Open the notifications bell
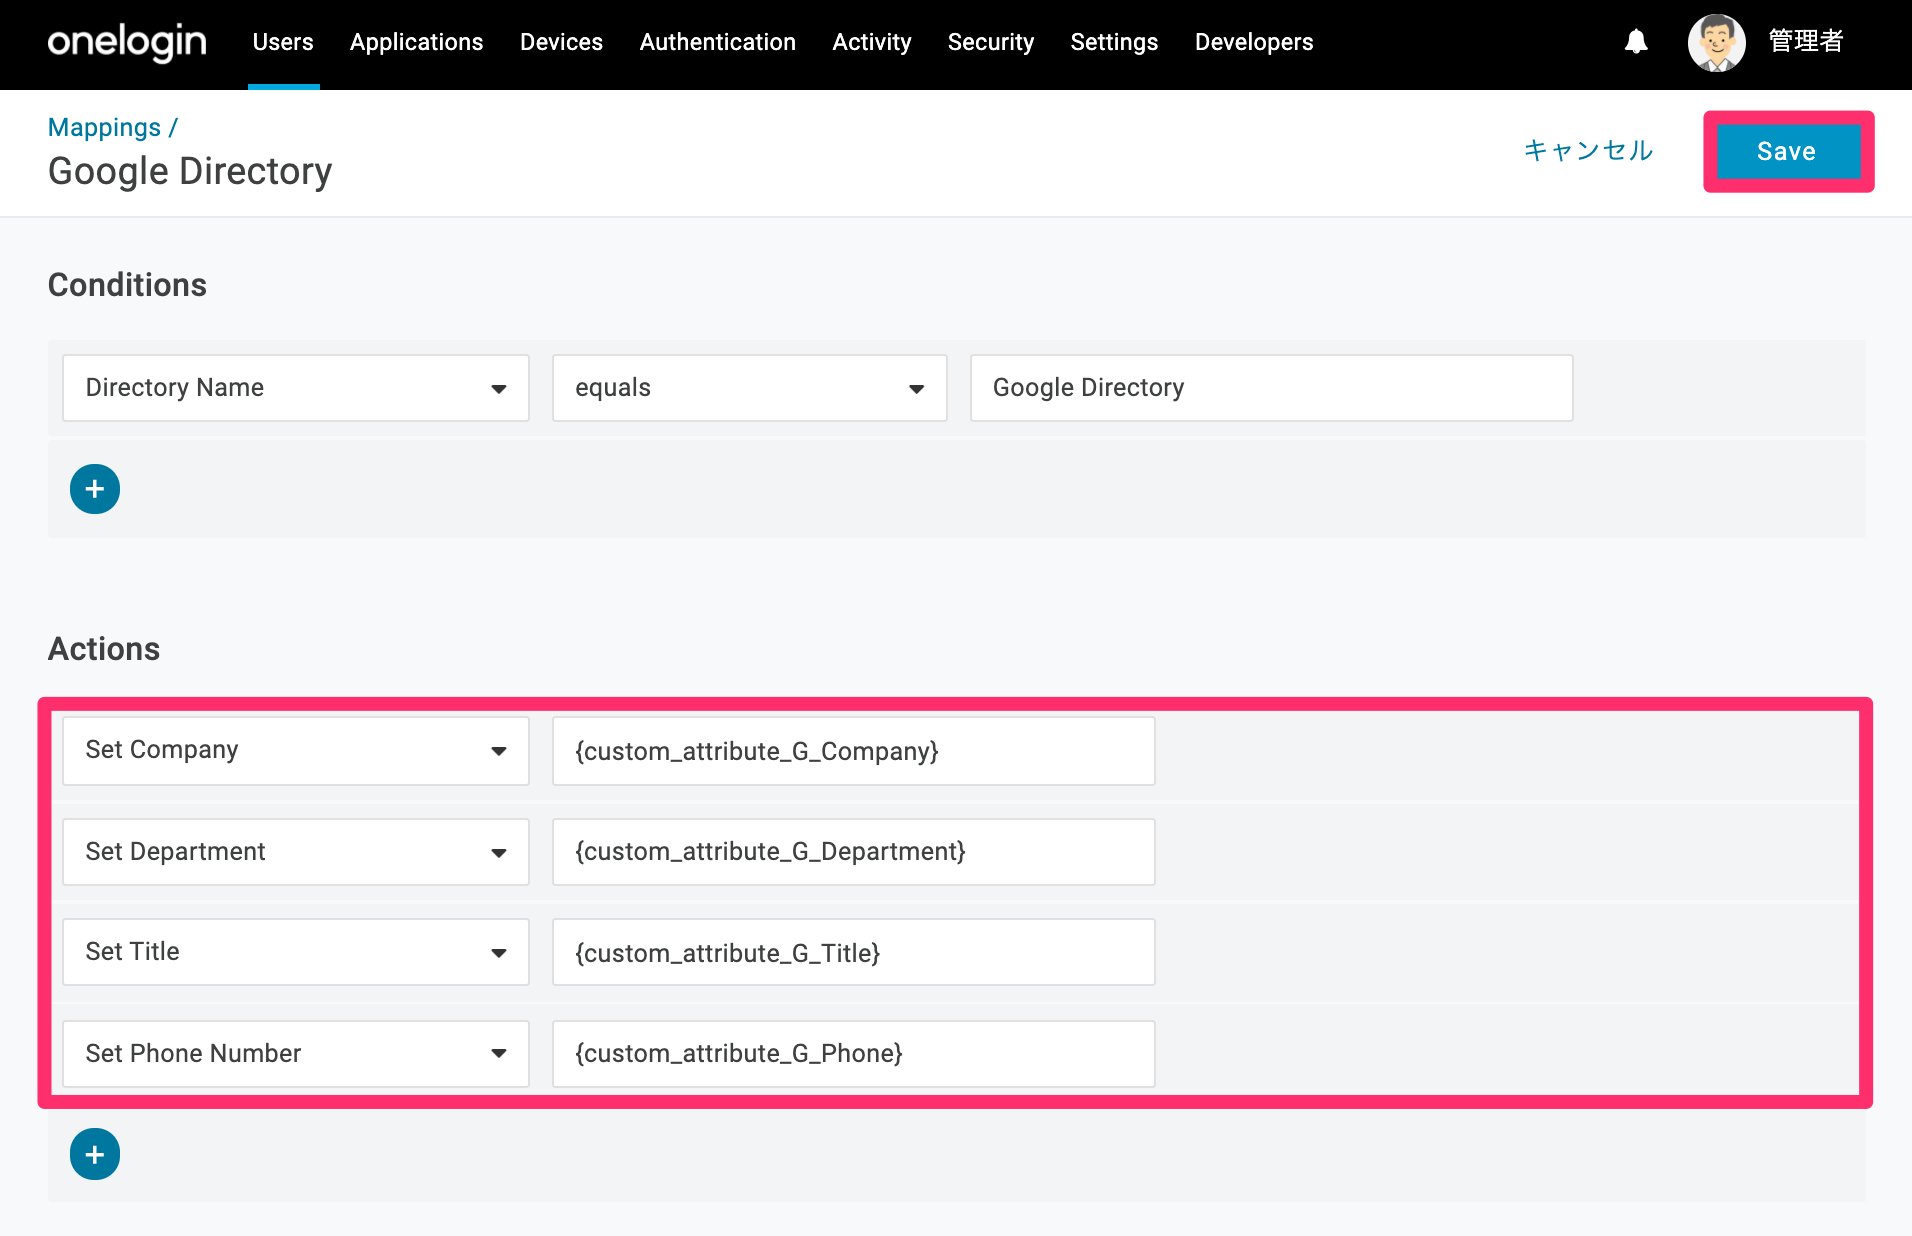1912x1236 pixels. pos(1636,42)
